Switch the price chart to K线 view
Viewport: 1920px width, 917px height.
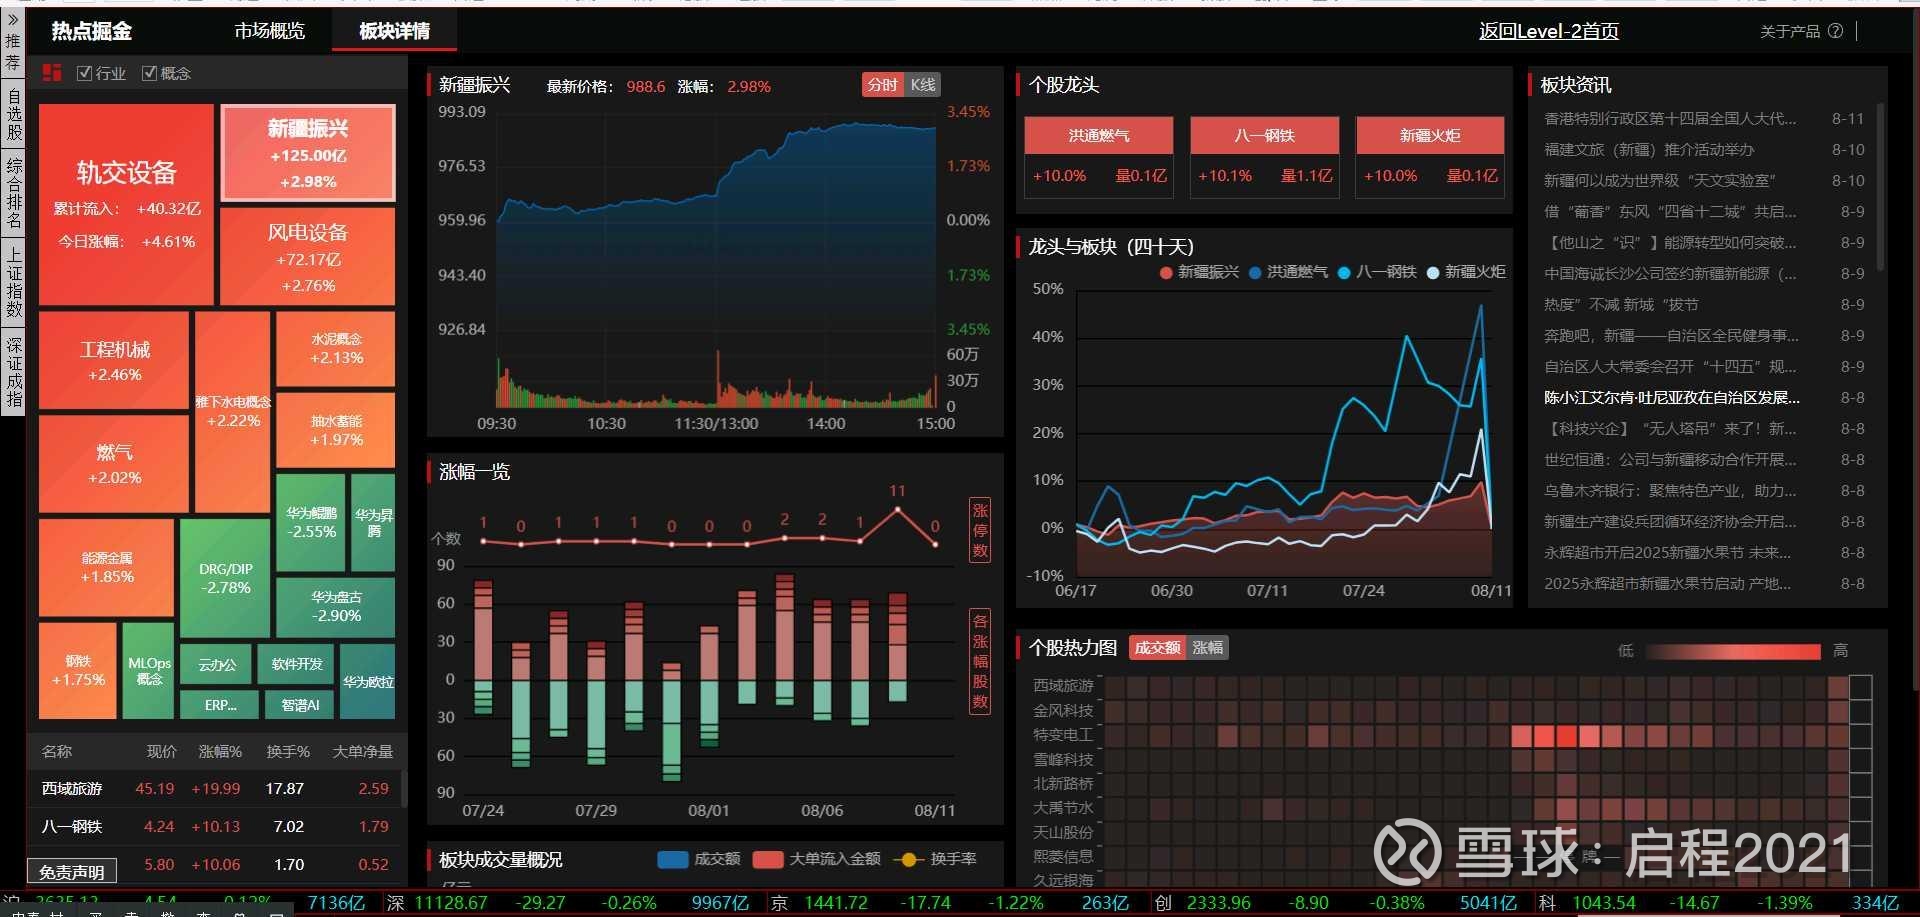tap(922, 85)
